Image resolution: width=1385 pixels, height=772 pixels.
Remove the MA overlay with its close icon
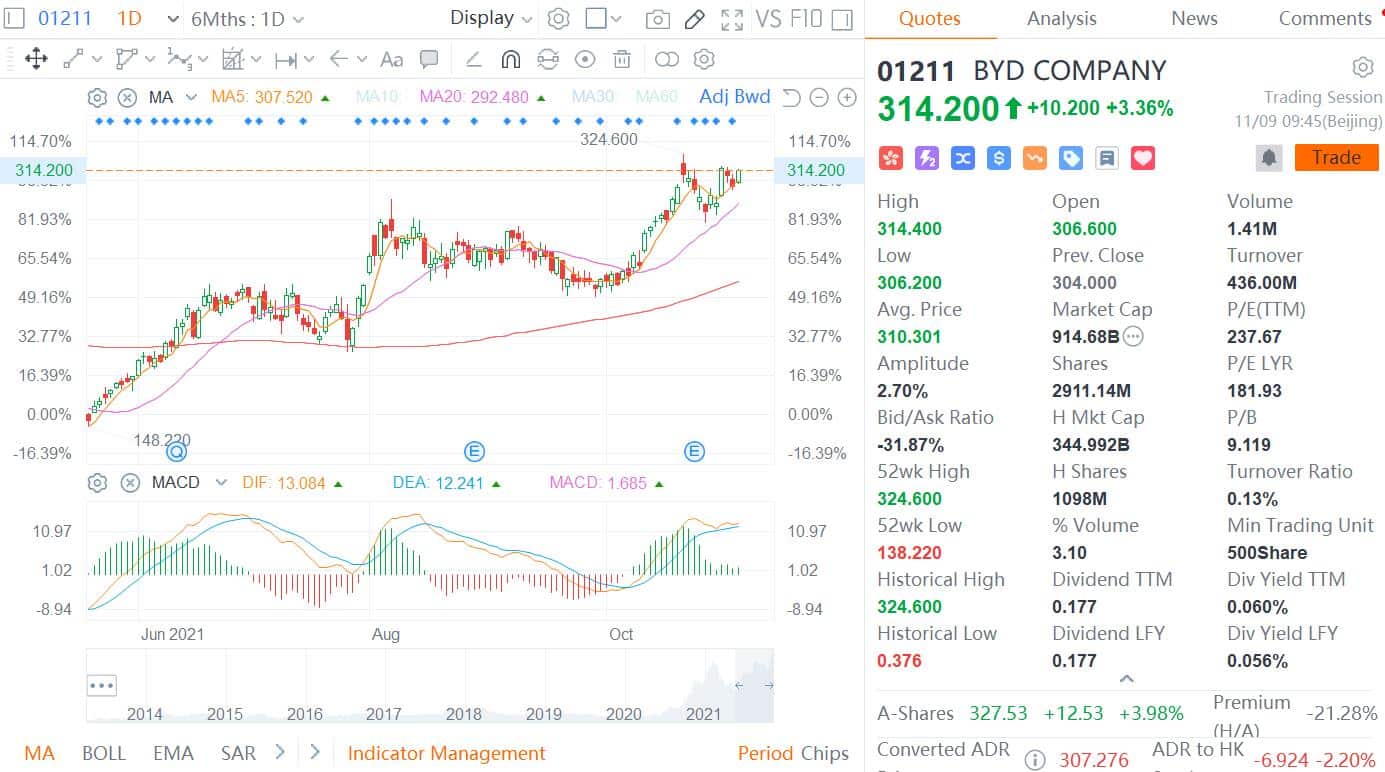point(129,96)
